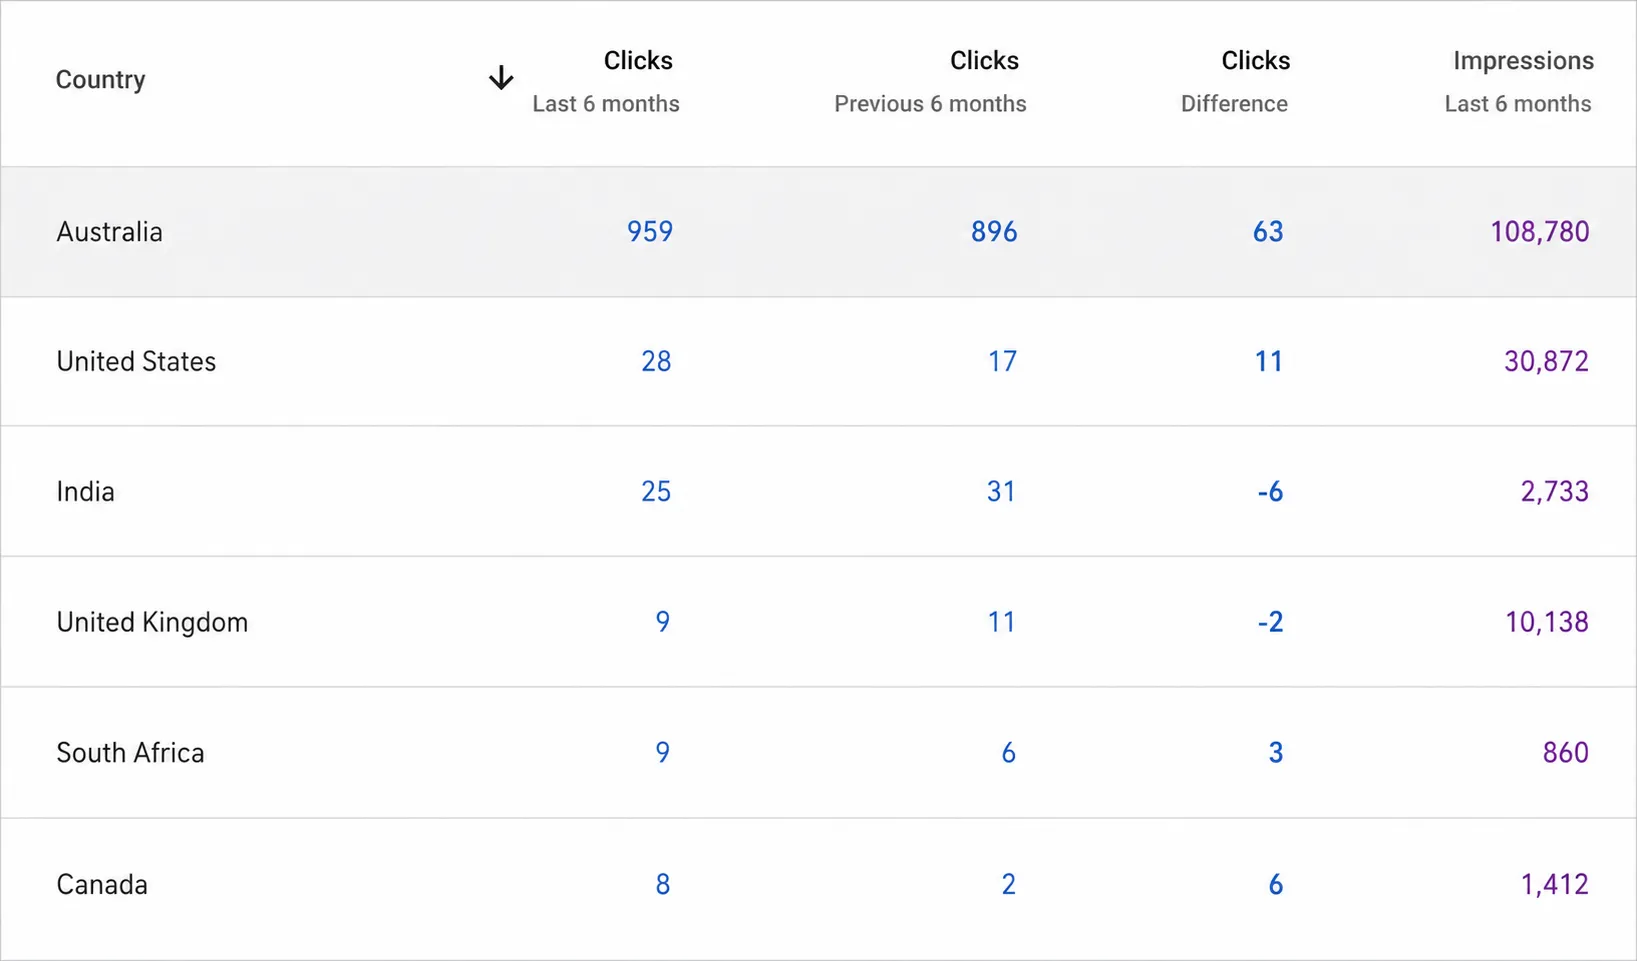Image resolution: width=1637 pixels, height=961 pixels.
Task: Sort by Impressions Last 6 months header
Action: tap(1518, 81)
